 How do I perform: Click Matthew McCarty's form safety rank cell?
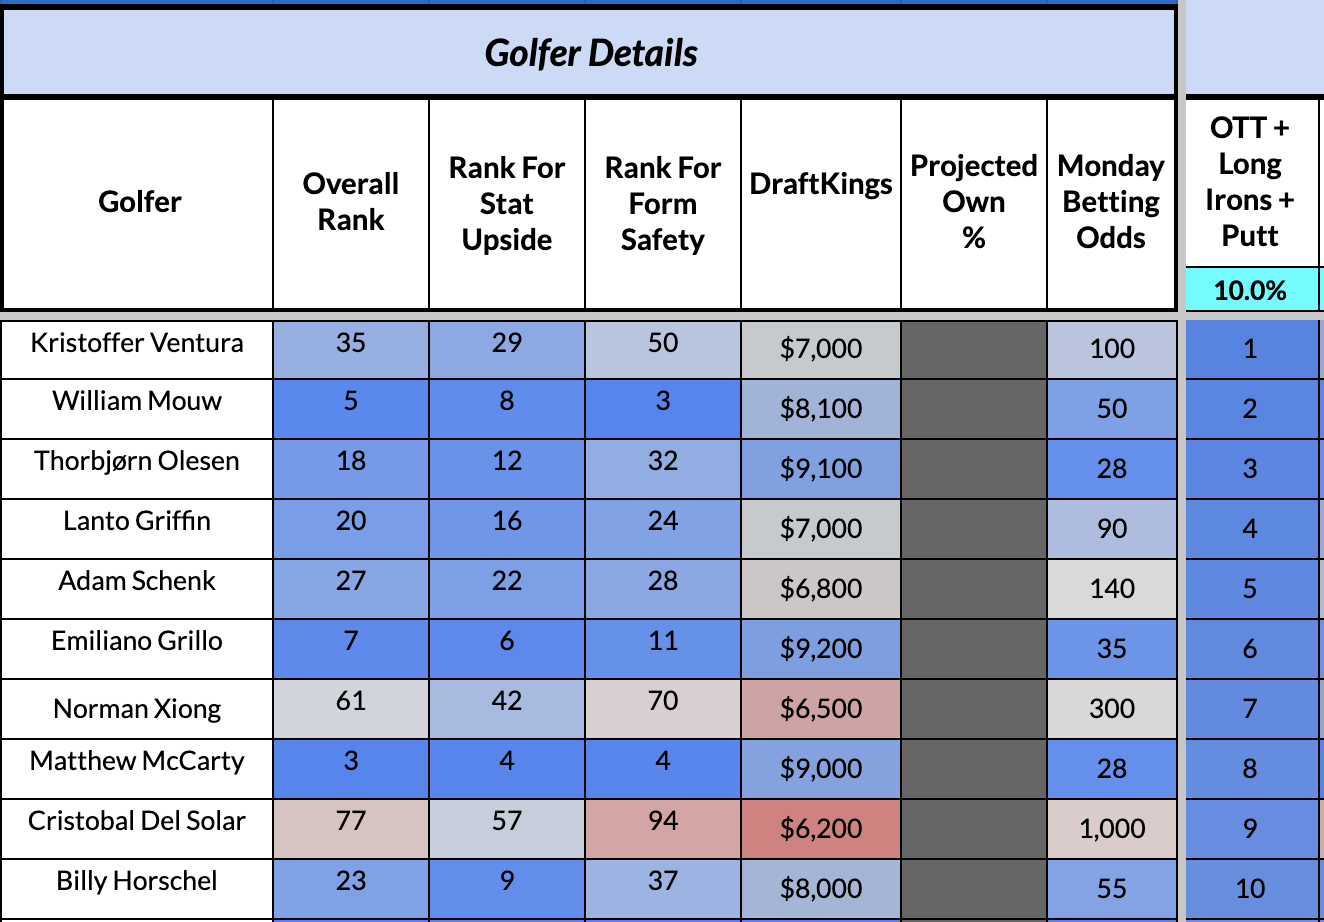point(663,762)
